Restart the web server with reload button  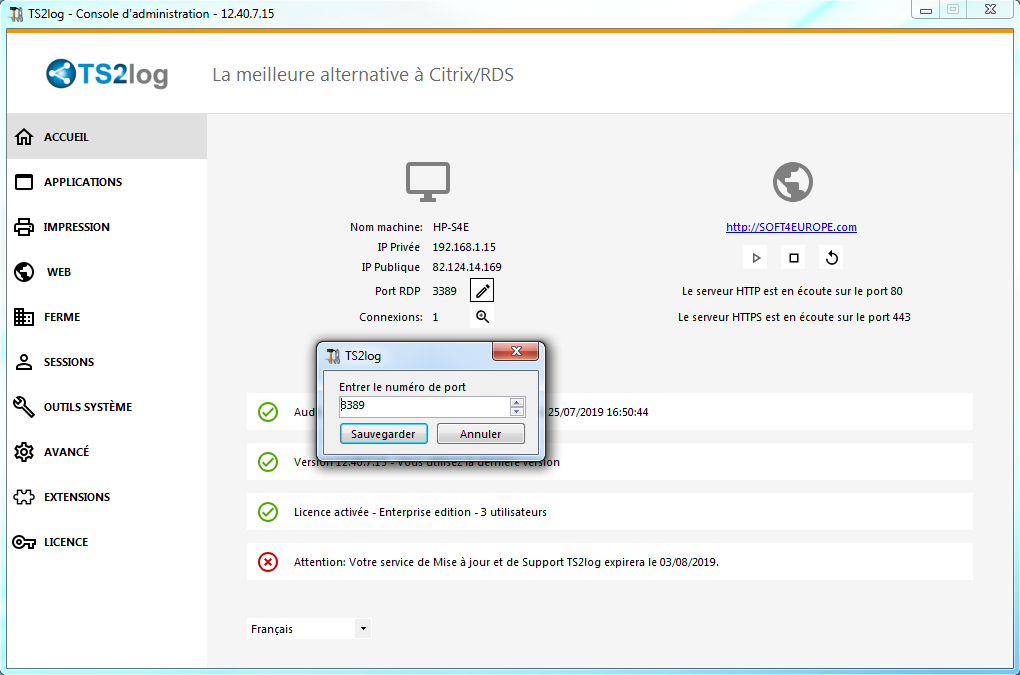[x=831, y=258]
